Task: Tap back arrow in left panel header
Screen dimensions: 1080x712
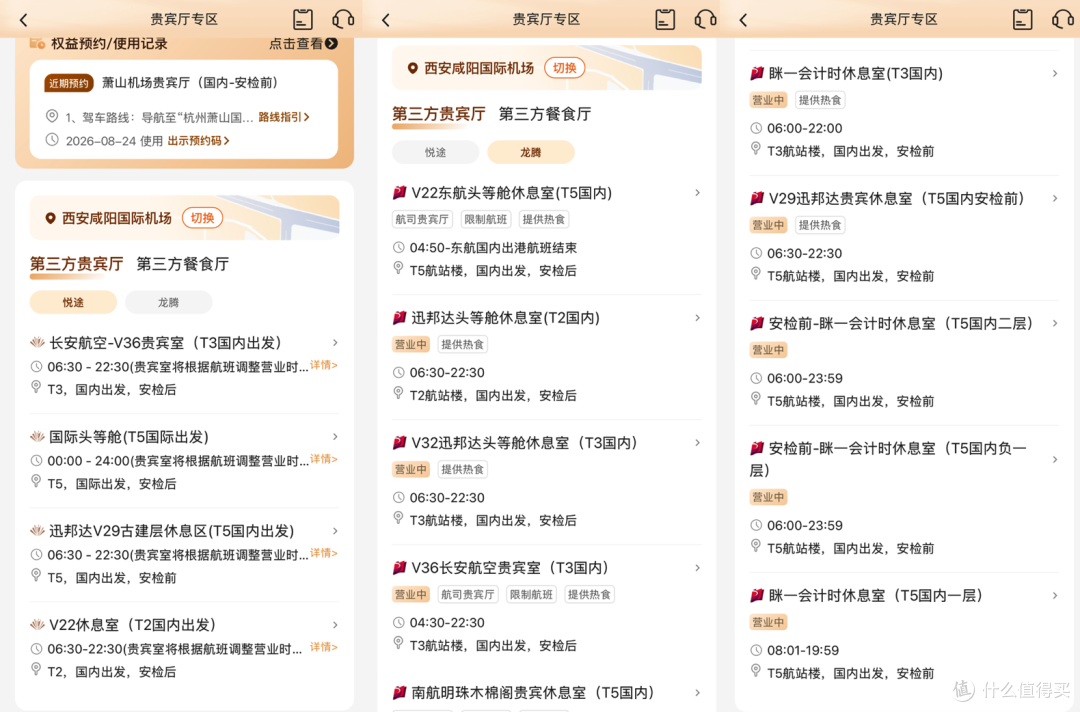Action: (24, 20)
